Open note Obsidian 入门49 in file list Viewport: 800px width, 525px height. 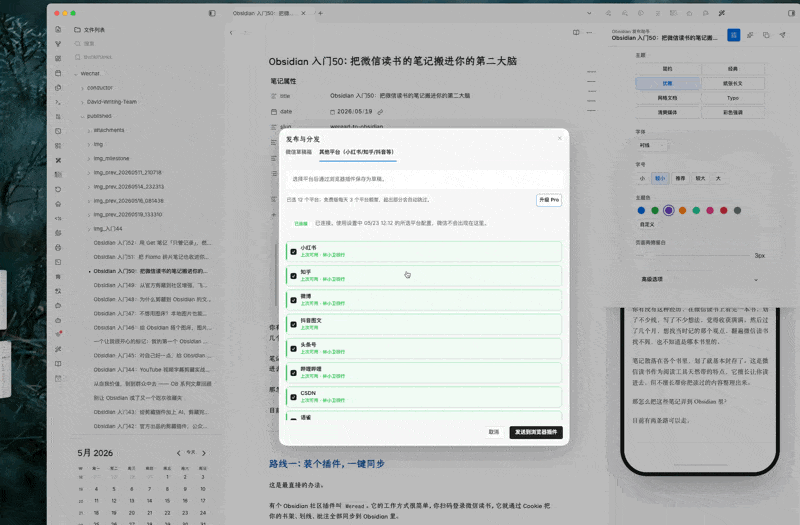[151, 285]
